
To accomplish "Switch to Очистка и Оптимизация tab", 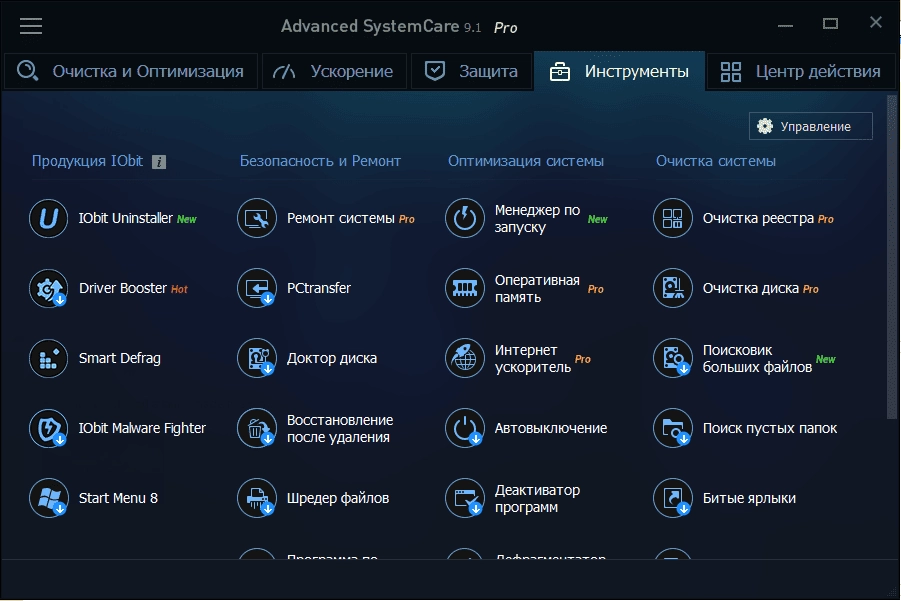I will [x=131, y=71].
